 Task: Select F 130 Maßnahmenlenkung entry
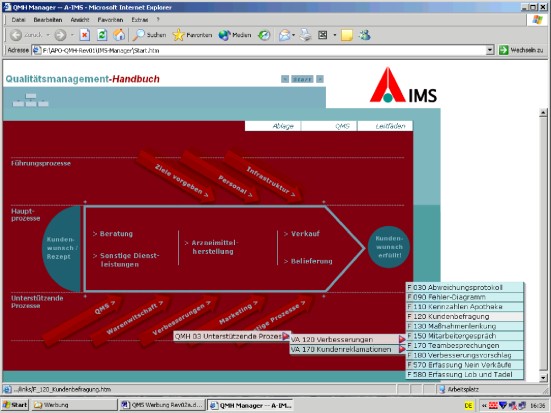pos(465,326)
